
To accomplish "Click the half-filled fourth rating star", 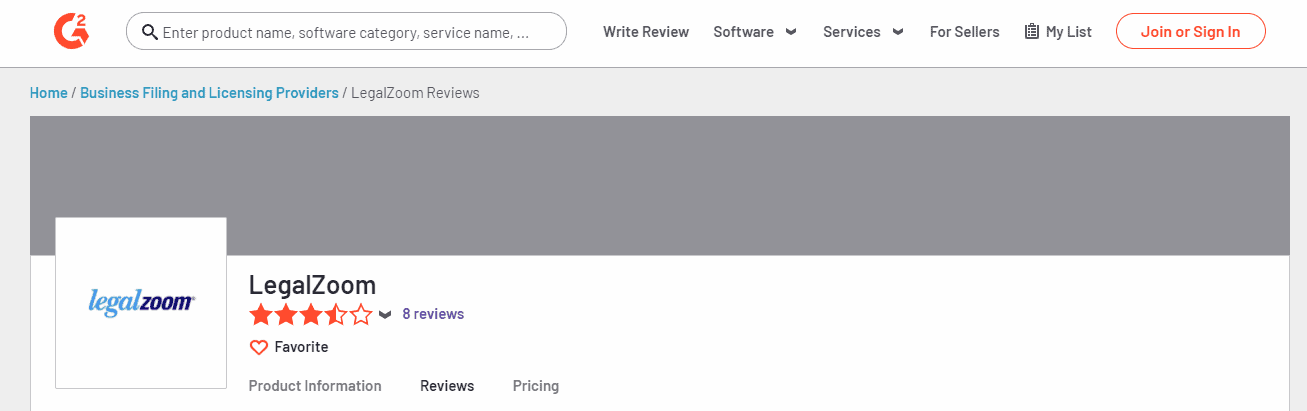I will (336, 315).
